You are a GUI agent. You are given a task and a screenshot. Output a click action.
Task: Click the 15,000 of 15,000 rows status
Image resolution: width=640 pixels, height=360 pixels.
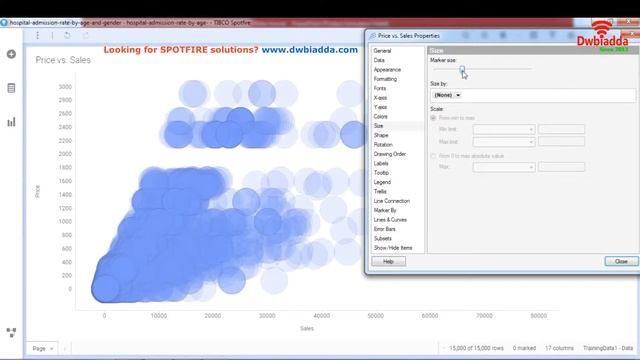pyautogui.click(x=476, y=349)
